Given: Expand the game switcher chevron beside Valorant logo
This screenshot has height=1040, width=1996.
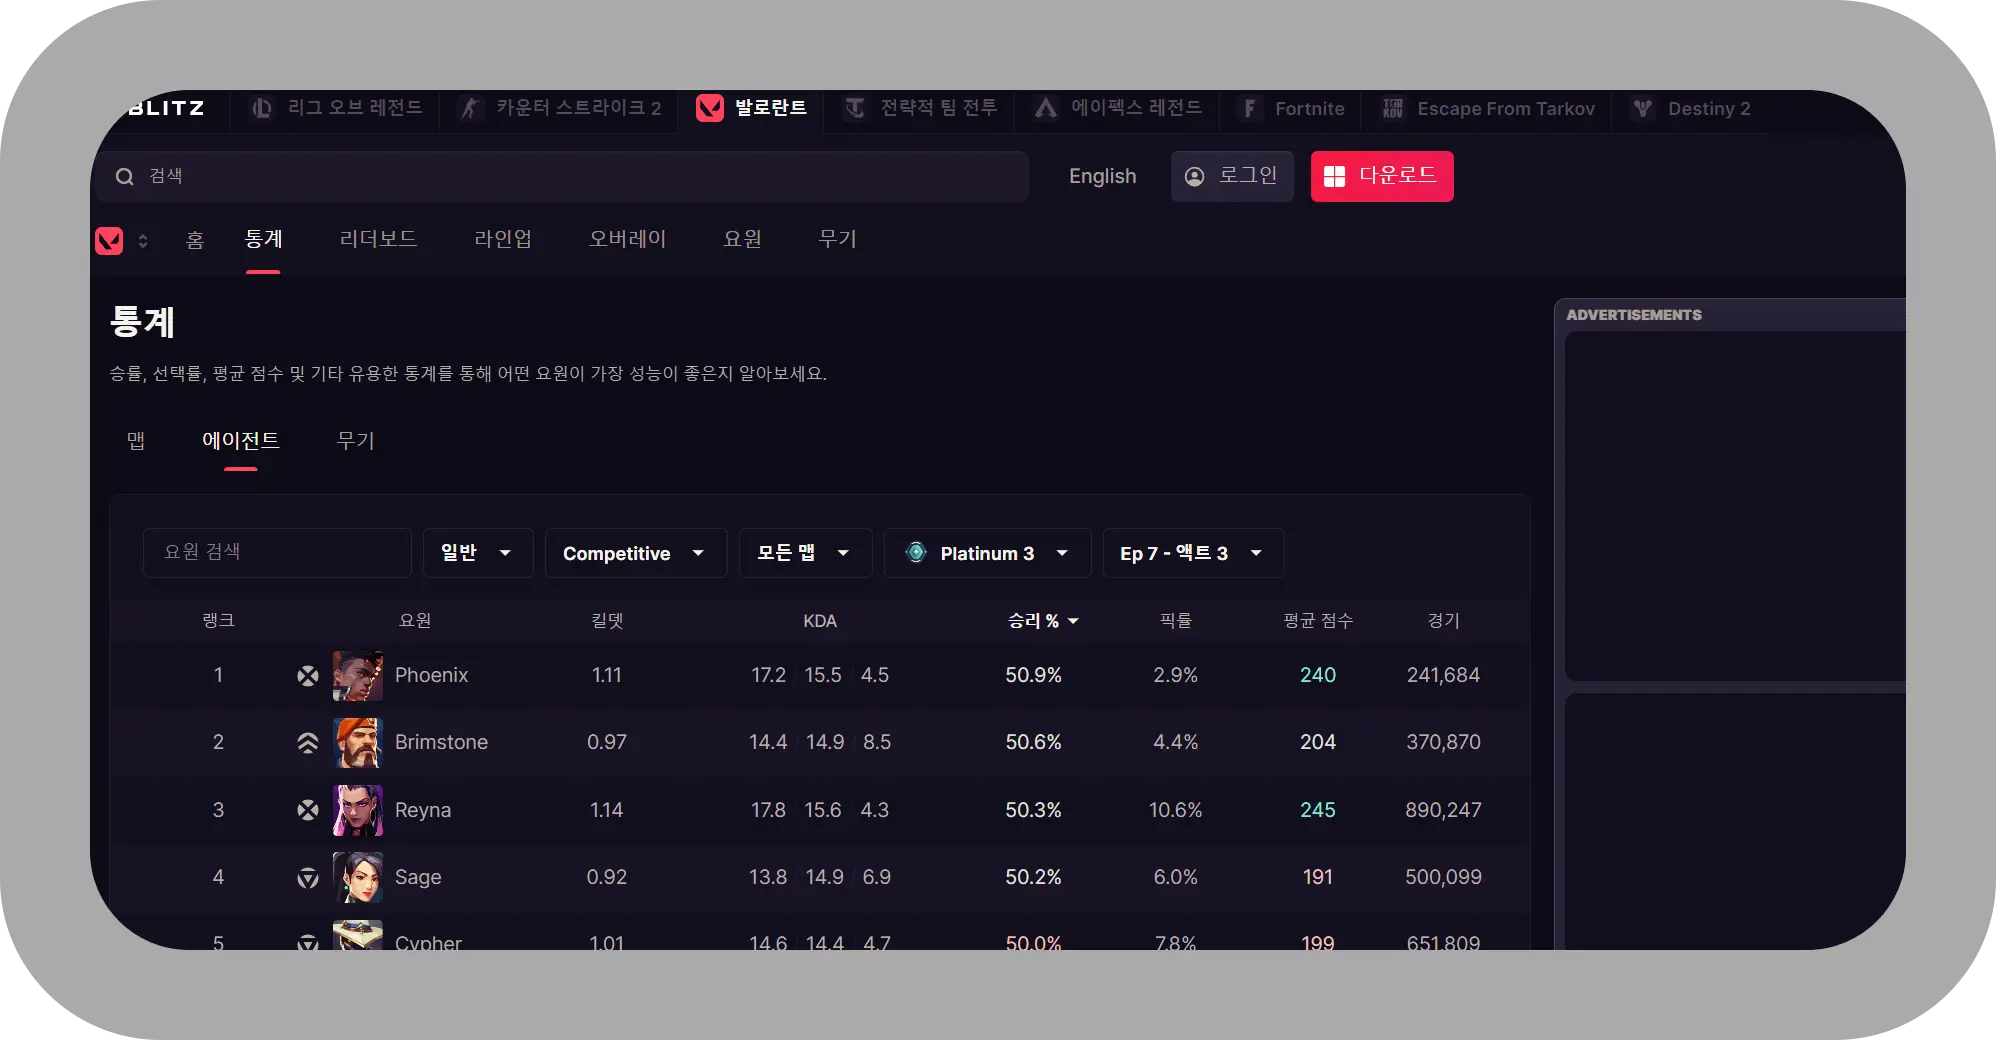Looking at the screenshot, I should point(144,240).
